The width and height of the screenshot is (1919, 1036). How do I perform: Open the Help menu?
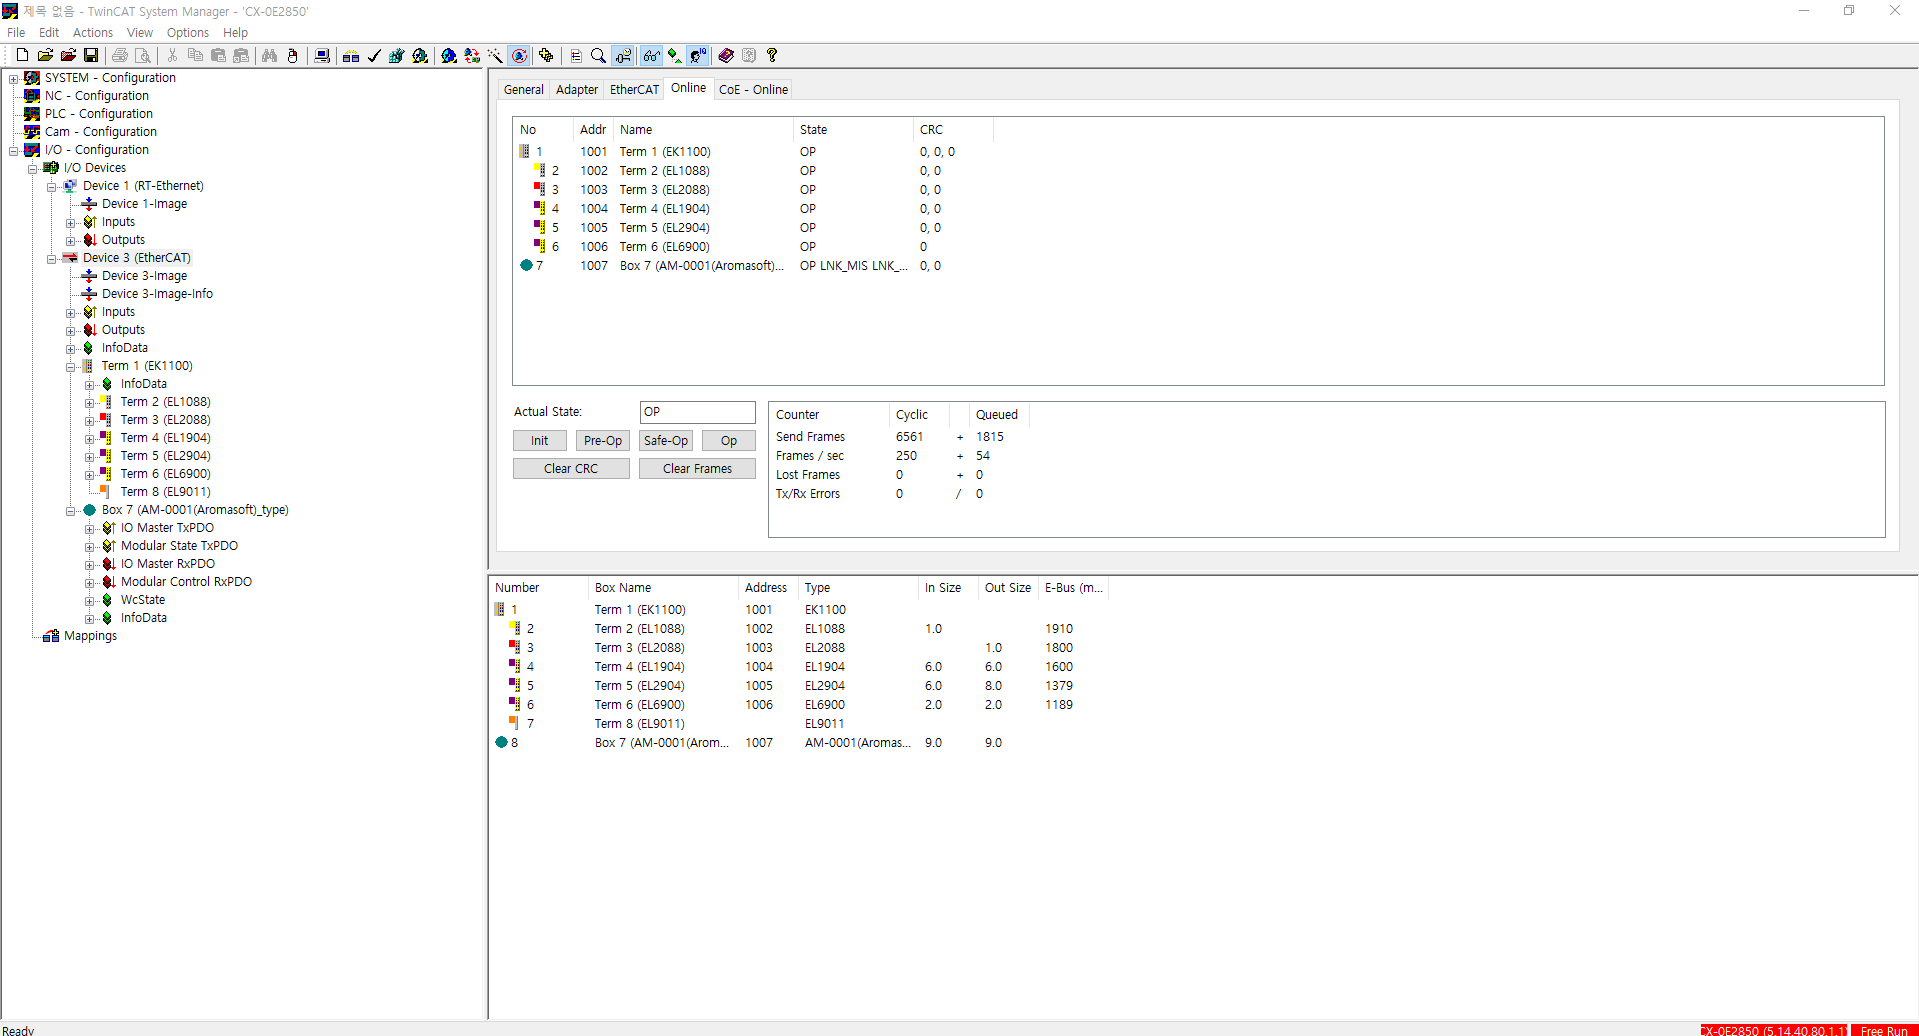tap(235, 33)
